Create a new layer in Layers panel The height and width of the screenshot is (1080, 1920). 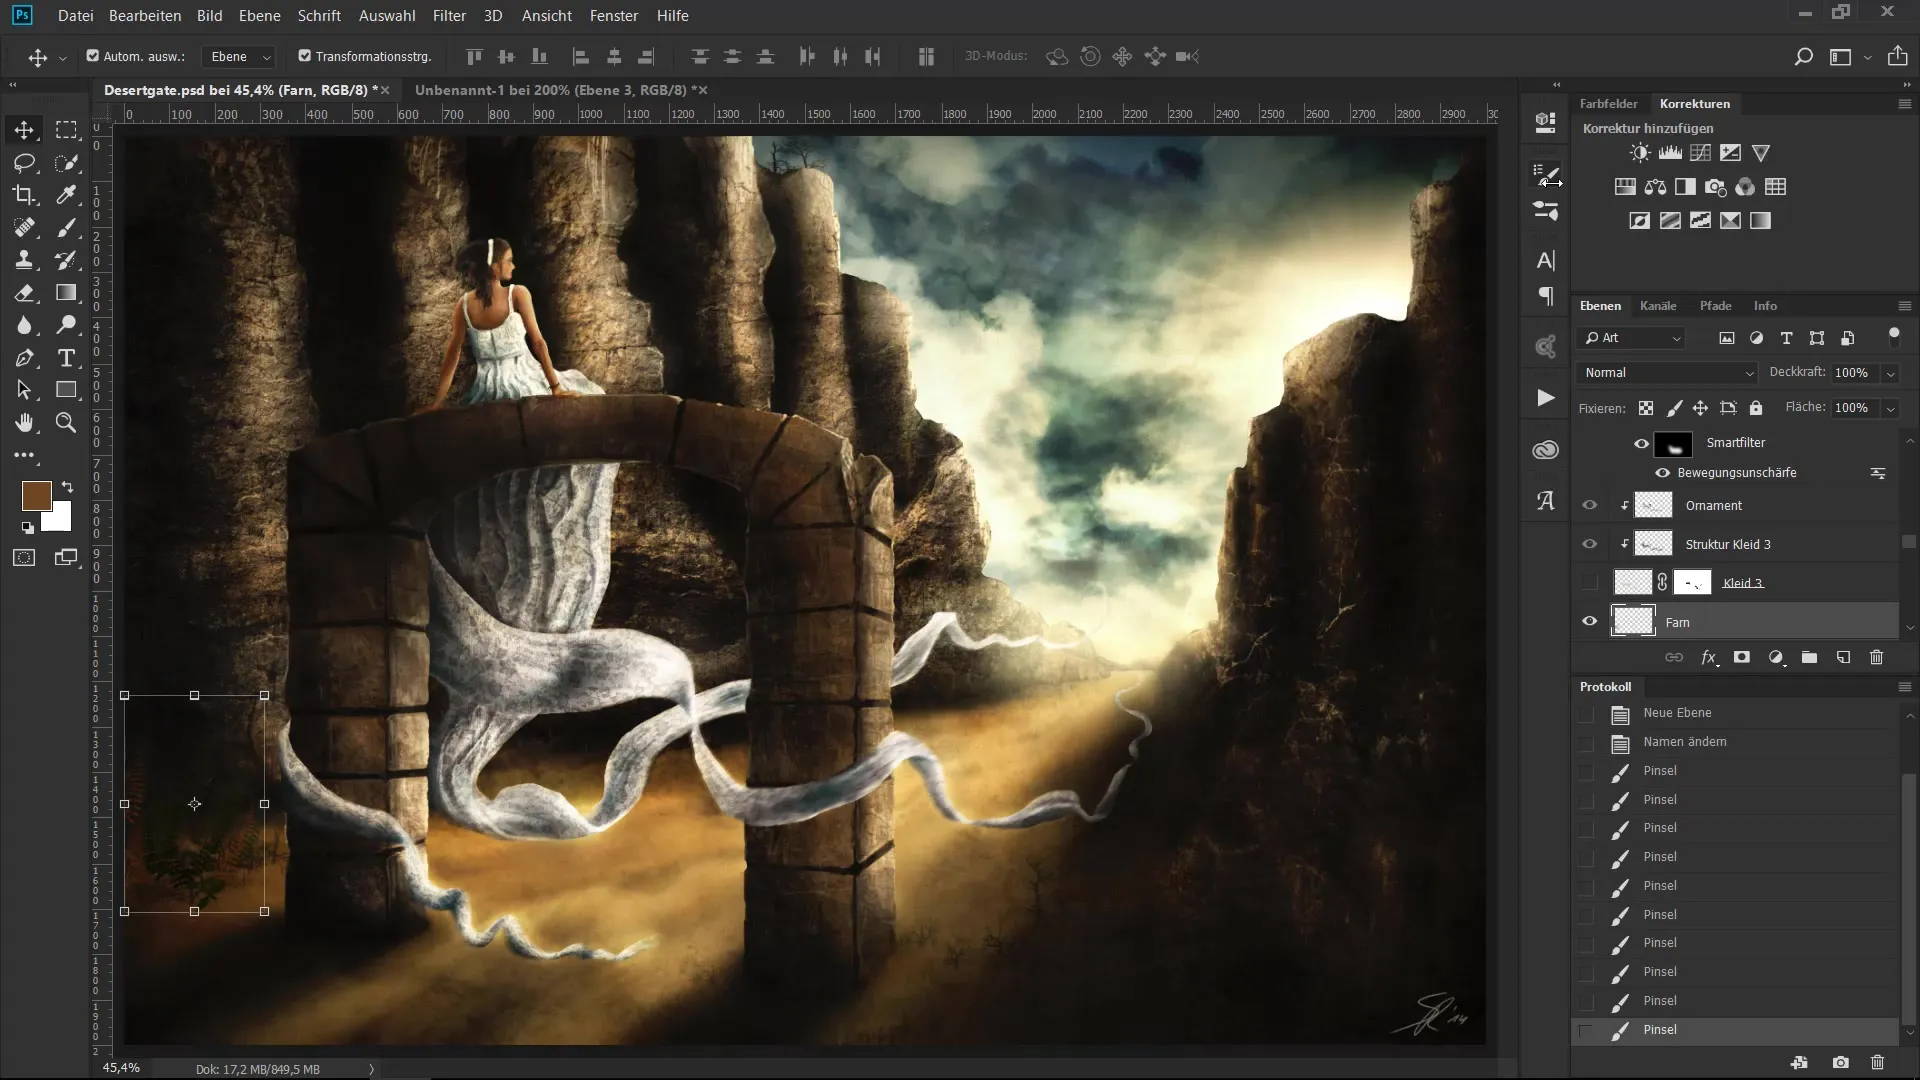1843,657
